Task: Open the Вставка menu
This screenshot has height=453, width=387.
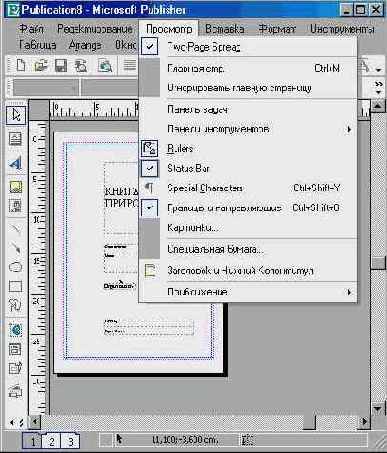Action: [x=224, y=29]
